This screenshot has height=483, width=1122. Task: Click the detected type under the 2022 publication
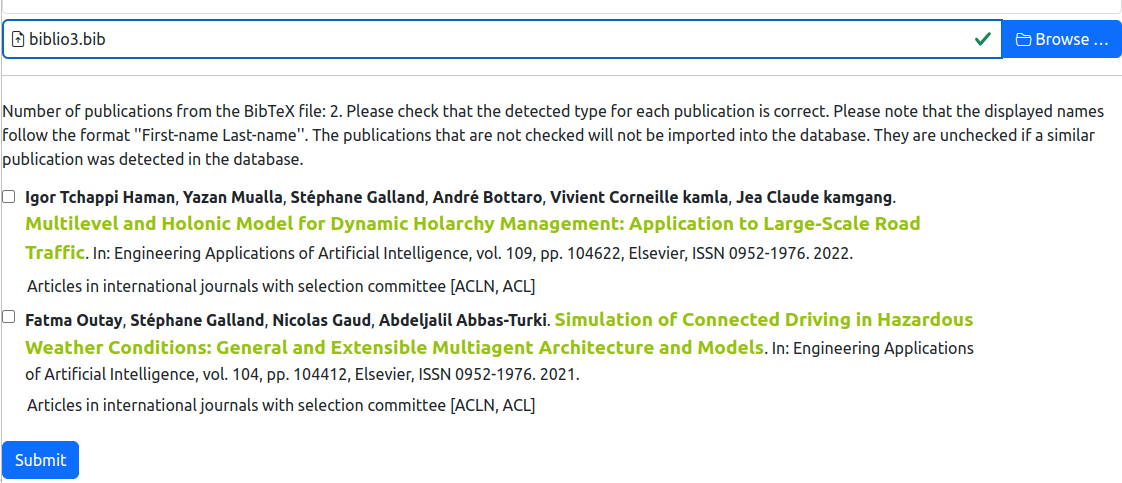[x=281, y=286]
